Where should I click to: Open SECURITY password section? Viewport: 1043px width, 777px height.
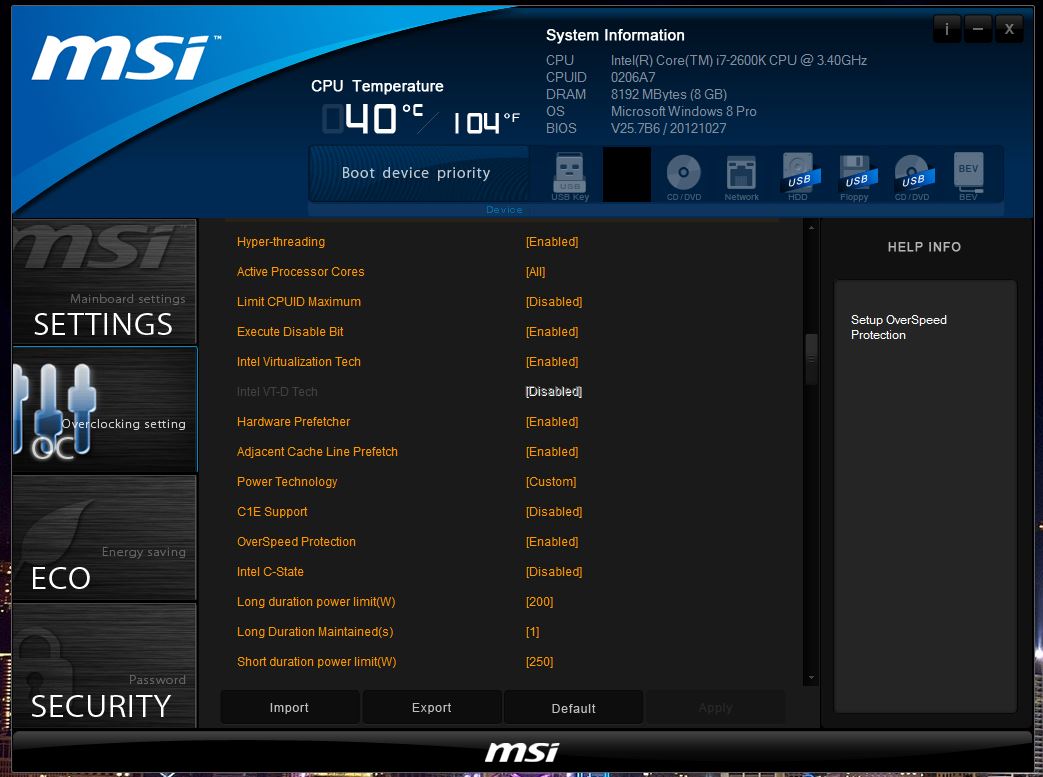tap(104, 665)
